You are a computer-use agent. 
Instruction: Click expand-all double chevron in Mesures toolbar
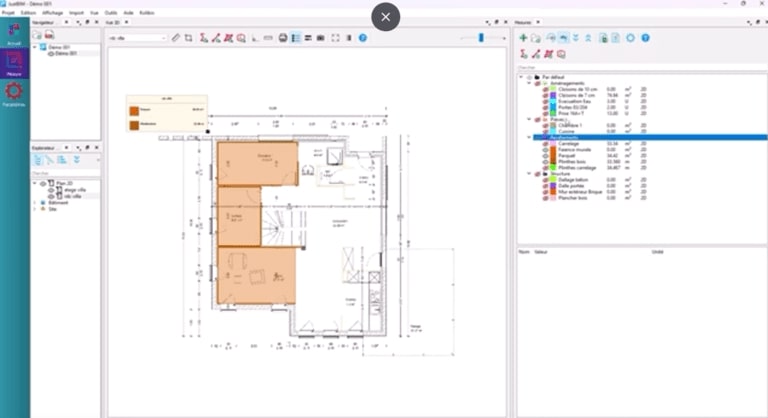coord(576,38)
